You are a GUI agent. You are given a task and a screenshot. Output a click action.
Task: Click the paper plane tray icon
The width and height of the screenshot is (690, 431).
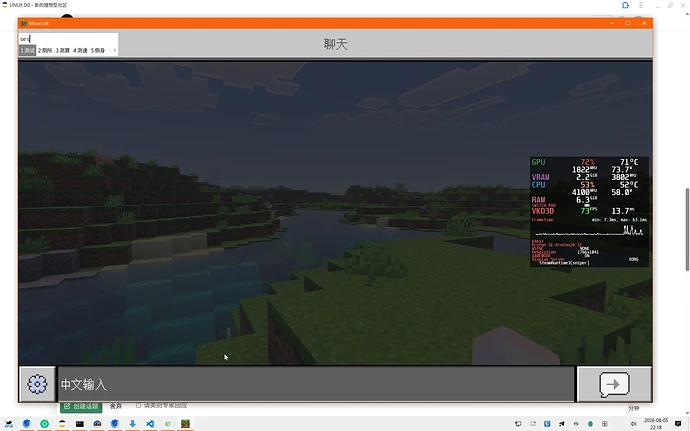pyautogui.click(x=562, y=424)
